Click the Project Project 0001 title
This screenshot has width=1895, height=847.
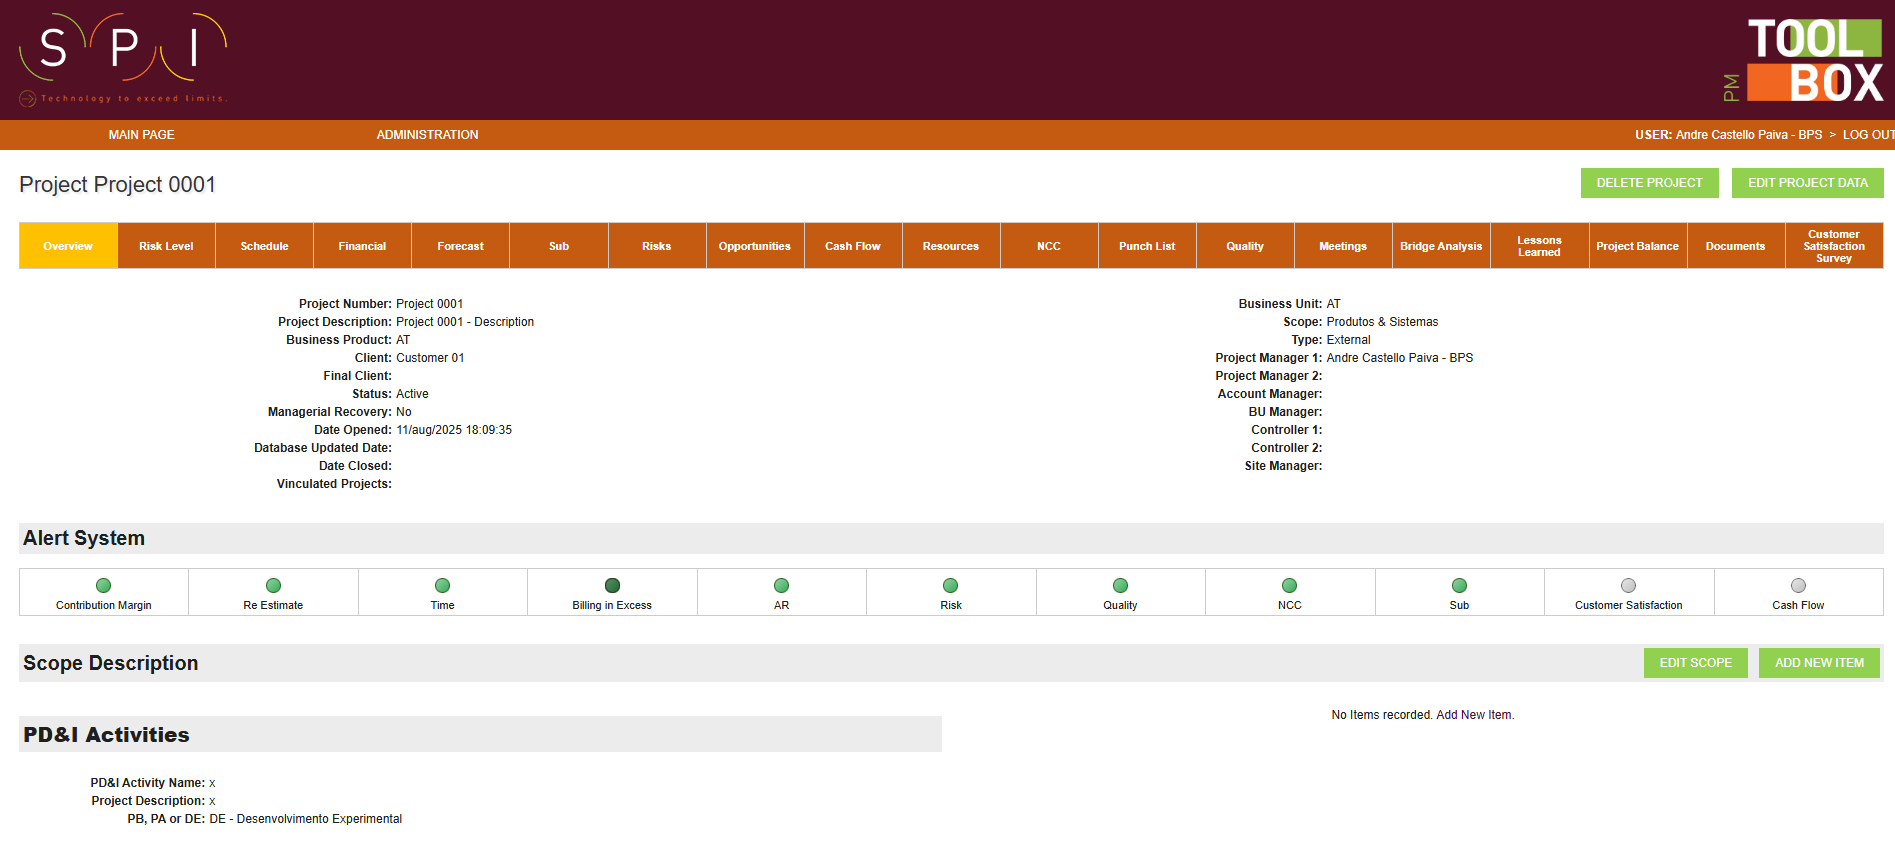tap(118, 185)
